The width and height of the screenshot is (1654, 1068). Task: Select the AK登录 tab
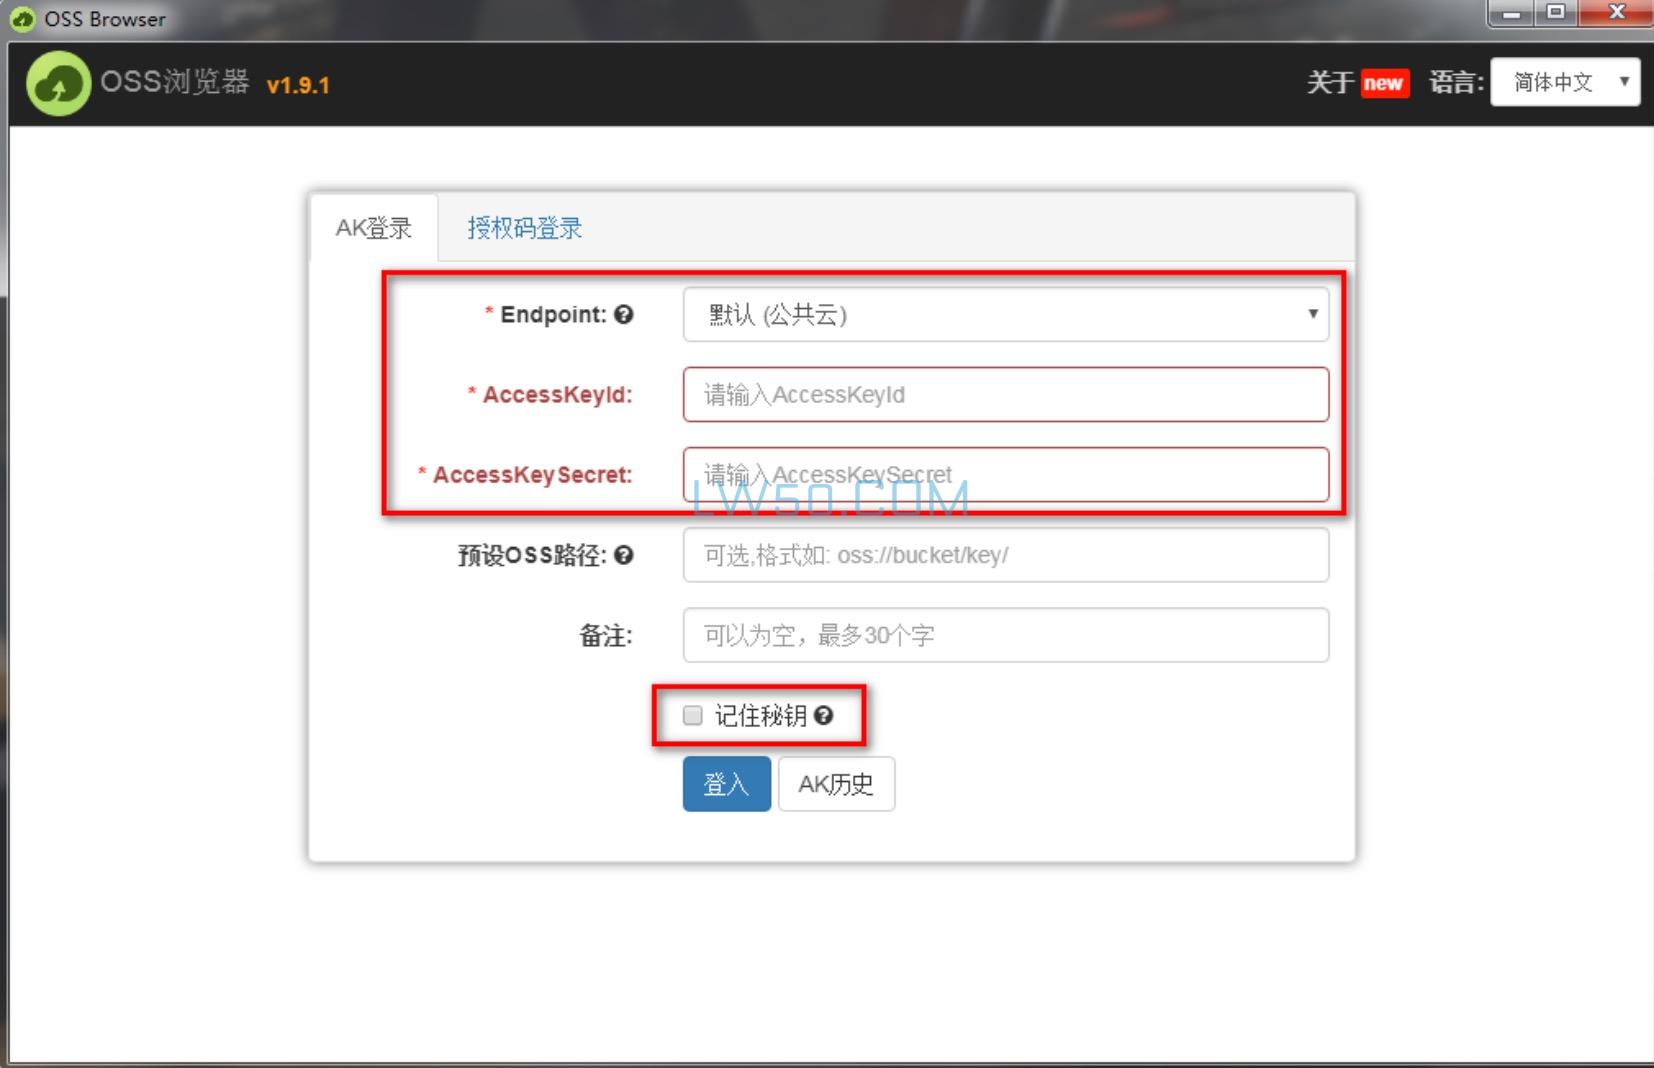pos(373,228)
